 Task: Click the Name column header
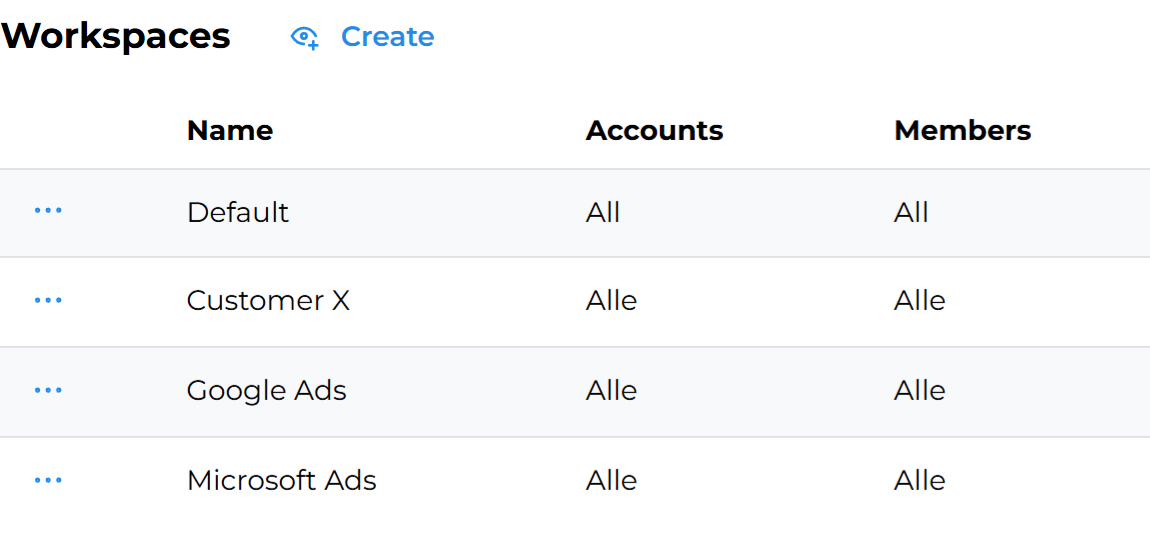[x=230, y=130]
